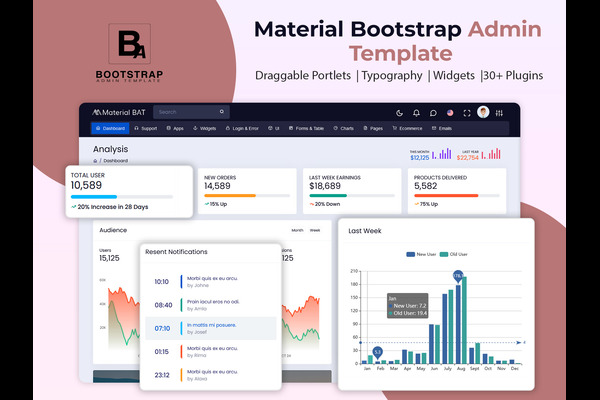Viewport: 600px width, 400px height.
Task: Click the Analysis page title
Action: (x=111, y=149)
